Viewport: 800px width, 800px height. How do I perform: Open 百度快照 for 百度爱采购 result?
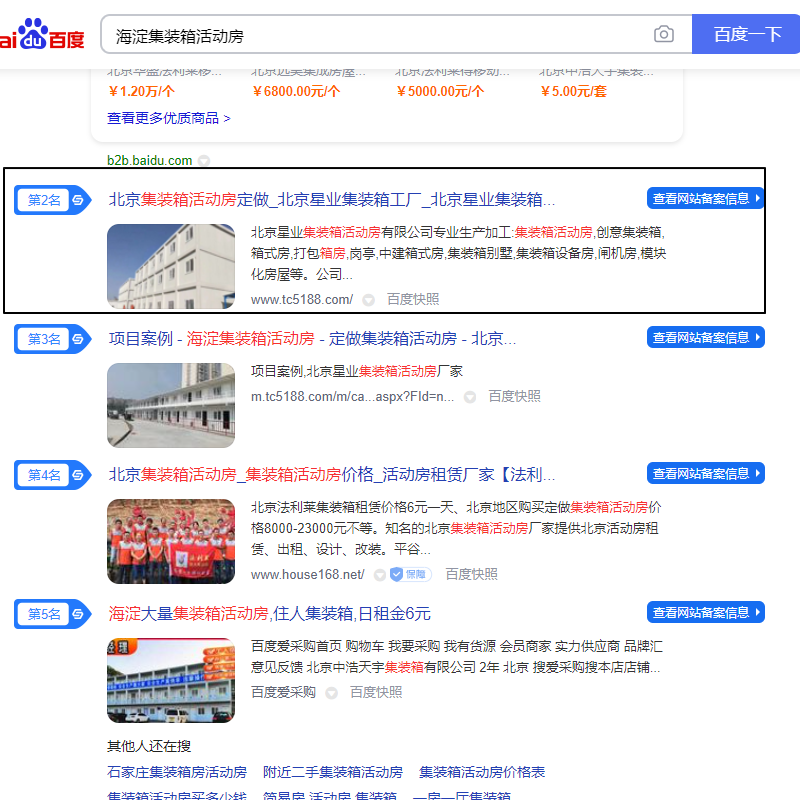point(376,692)
